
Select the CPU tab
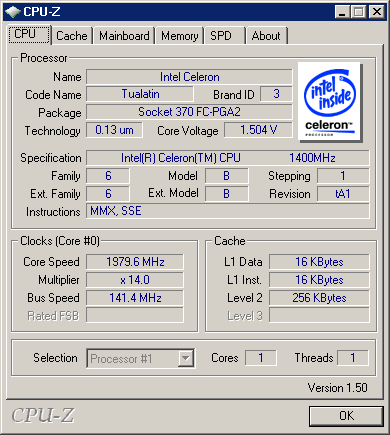(29, 34)
